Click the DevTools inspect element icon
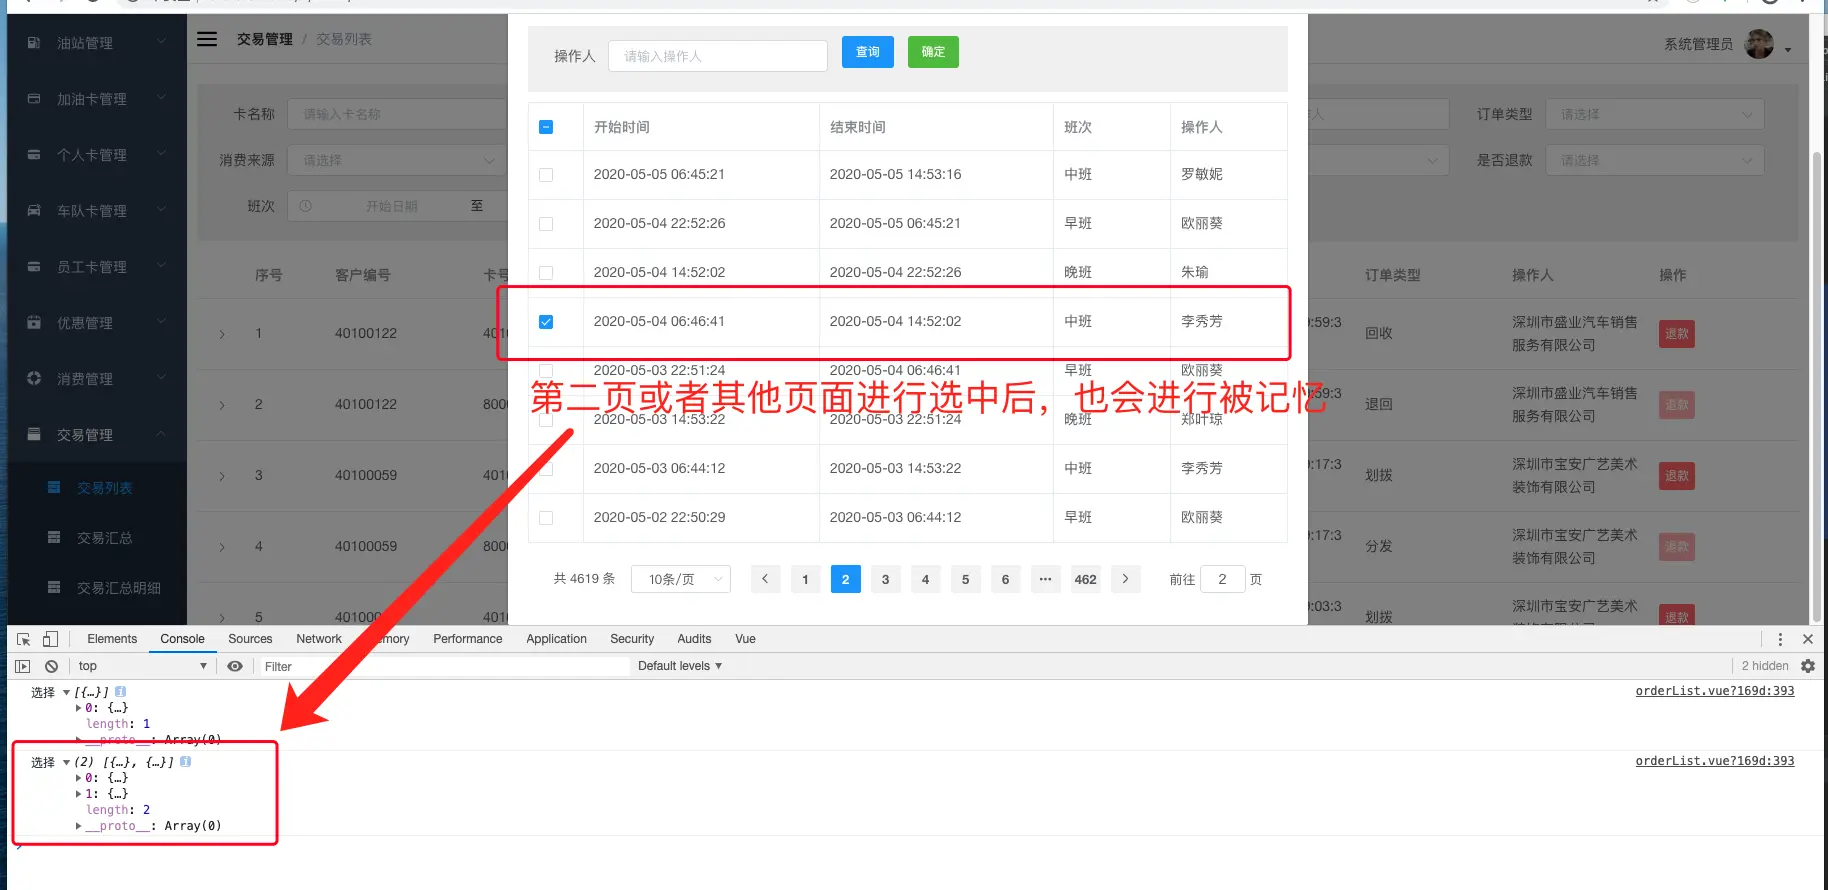Viewport: 1828px width, 890px height. pos(23,639)
